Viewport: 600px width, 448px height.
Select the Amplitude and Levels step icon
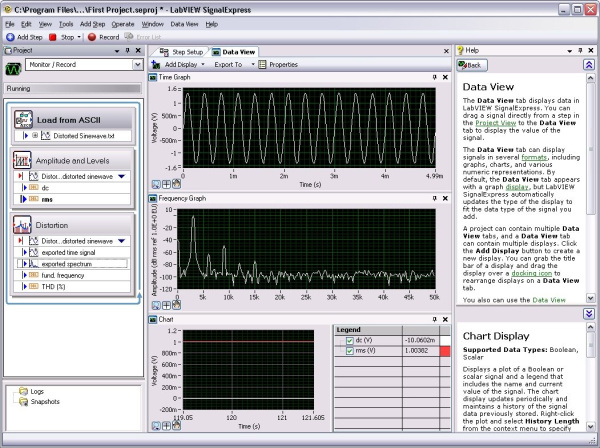(23, 161)
